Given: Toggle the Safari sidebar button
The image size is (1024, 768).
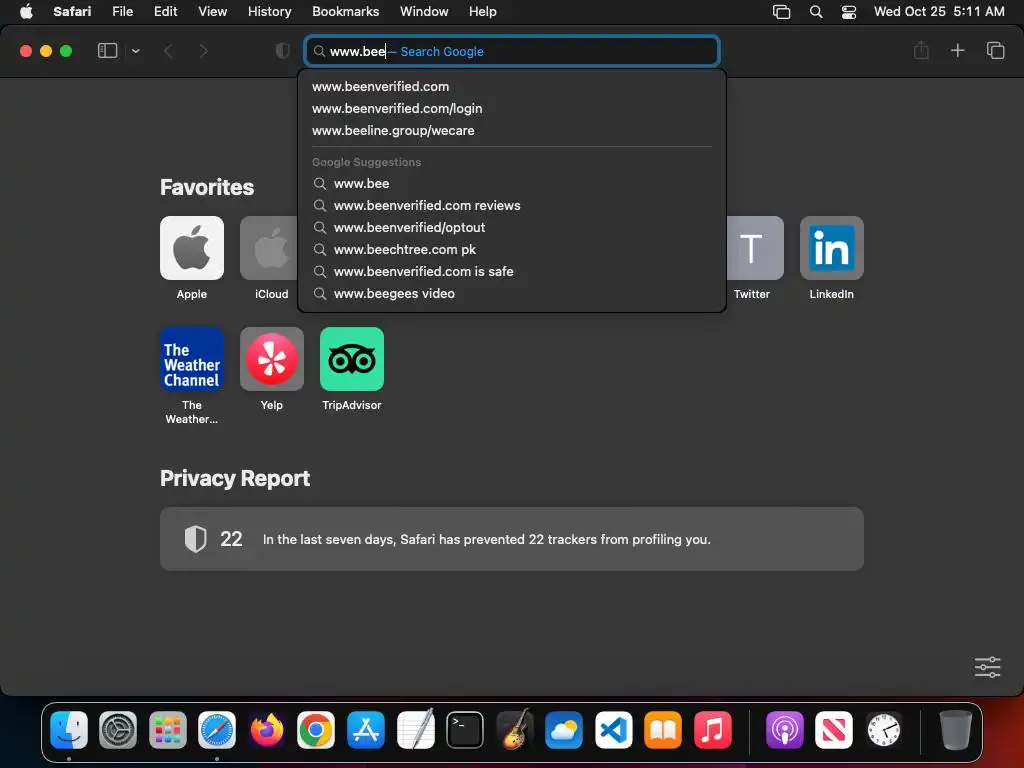Looking at the screenshot, I should pyautogui.click(x=107, y=51).
